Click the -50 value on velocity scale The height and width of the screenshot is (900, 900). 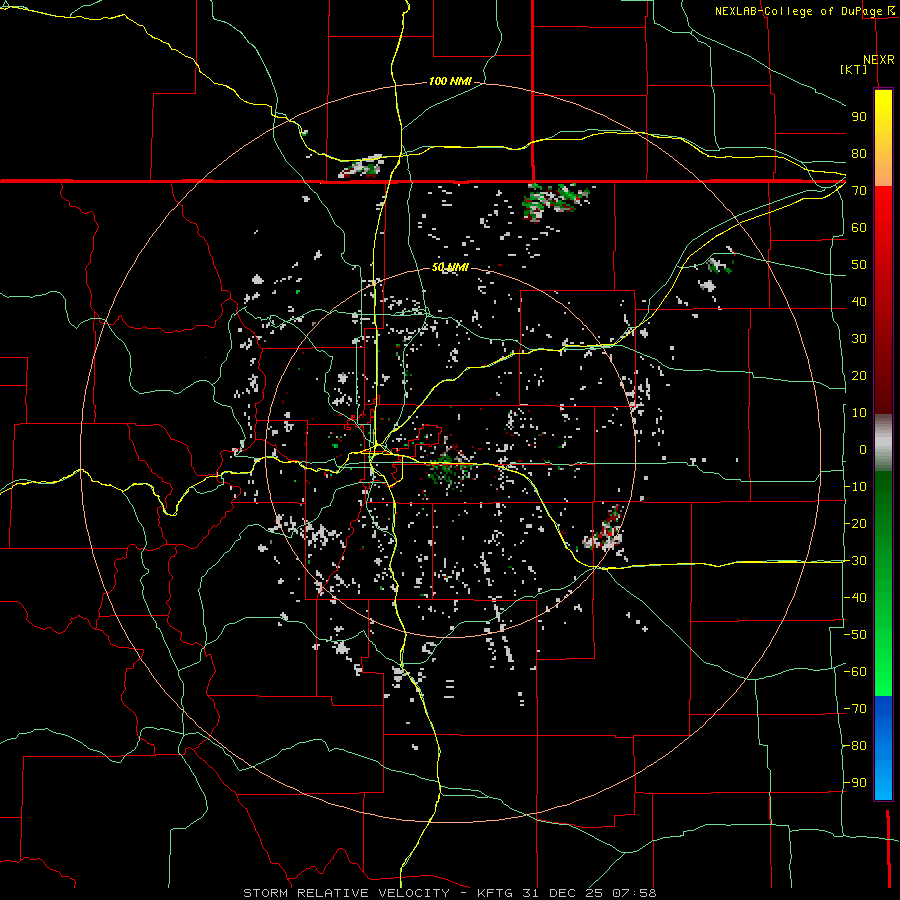pyautogui.click(x=855, y=635)
